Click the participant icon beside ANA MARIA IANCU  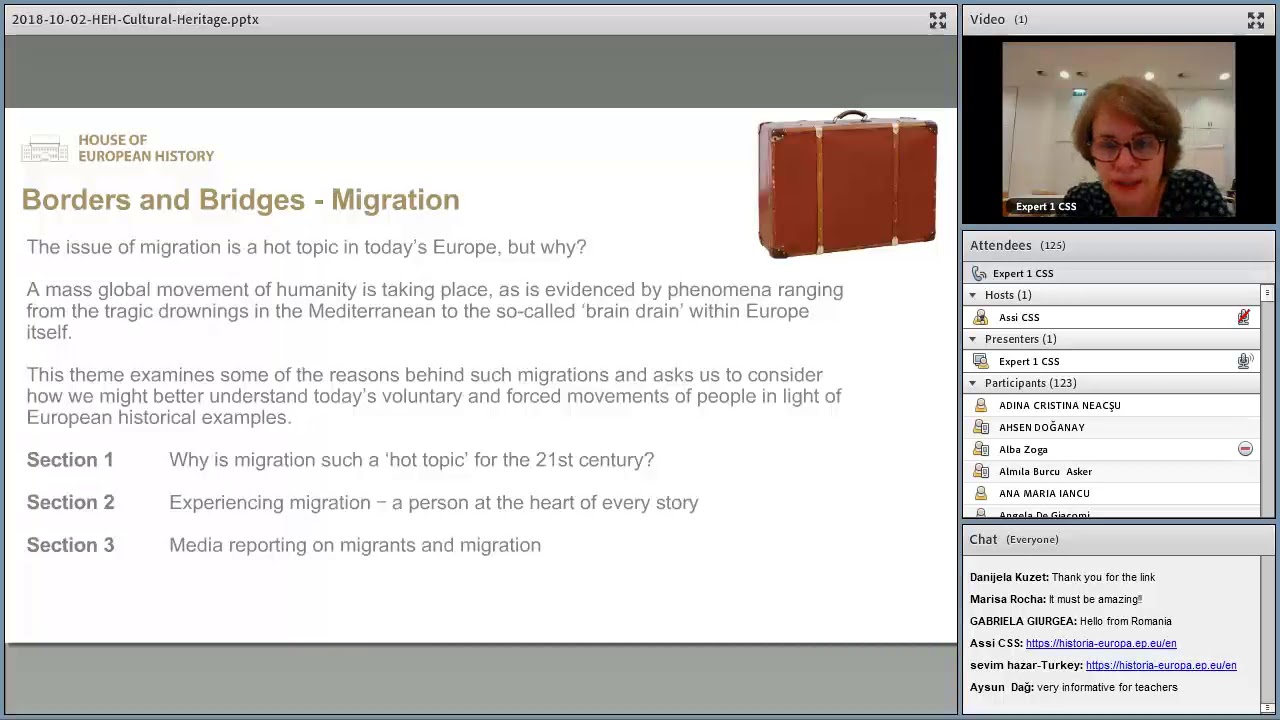[x=980, y=493]
